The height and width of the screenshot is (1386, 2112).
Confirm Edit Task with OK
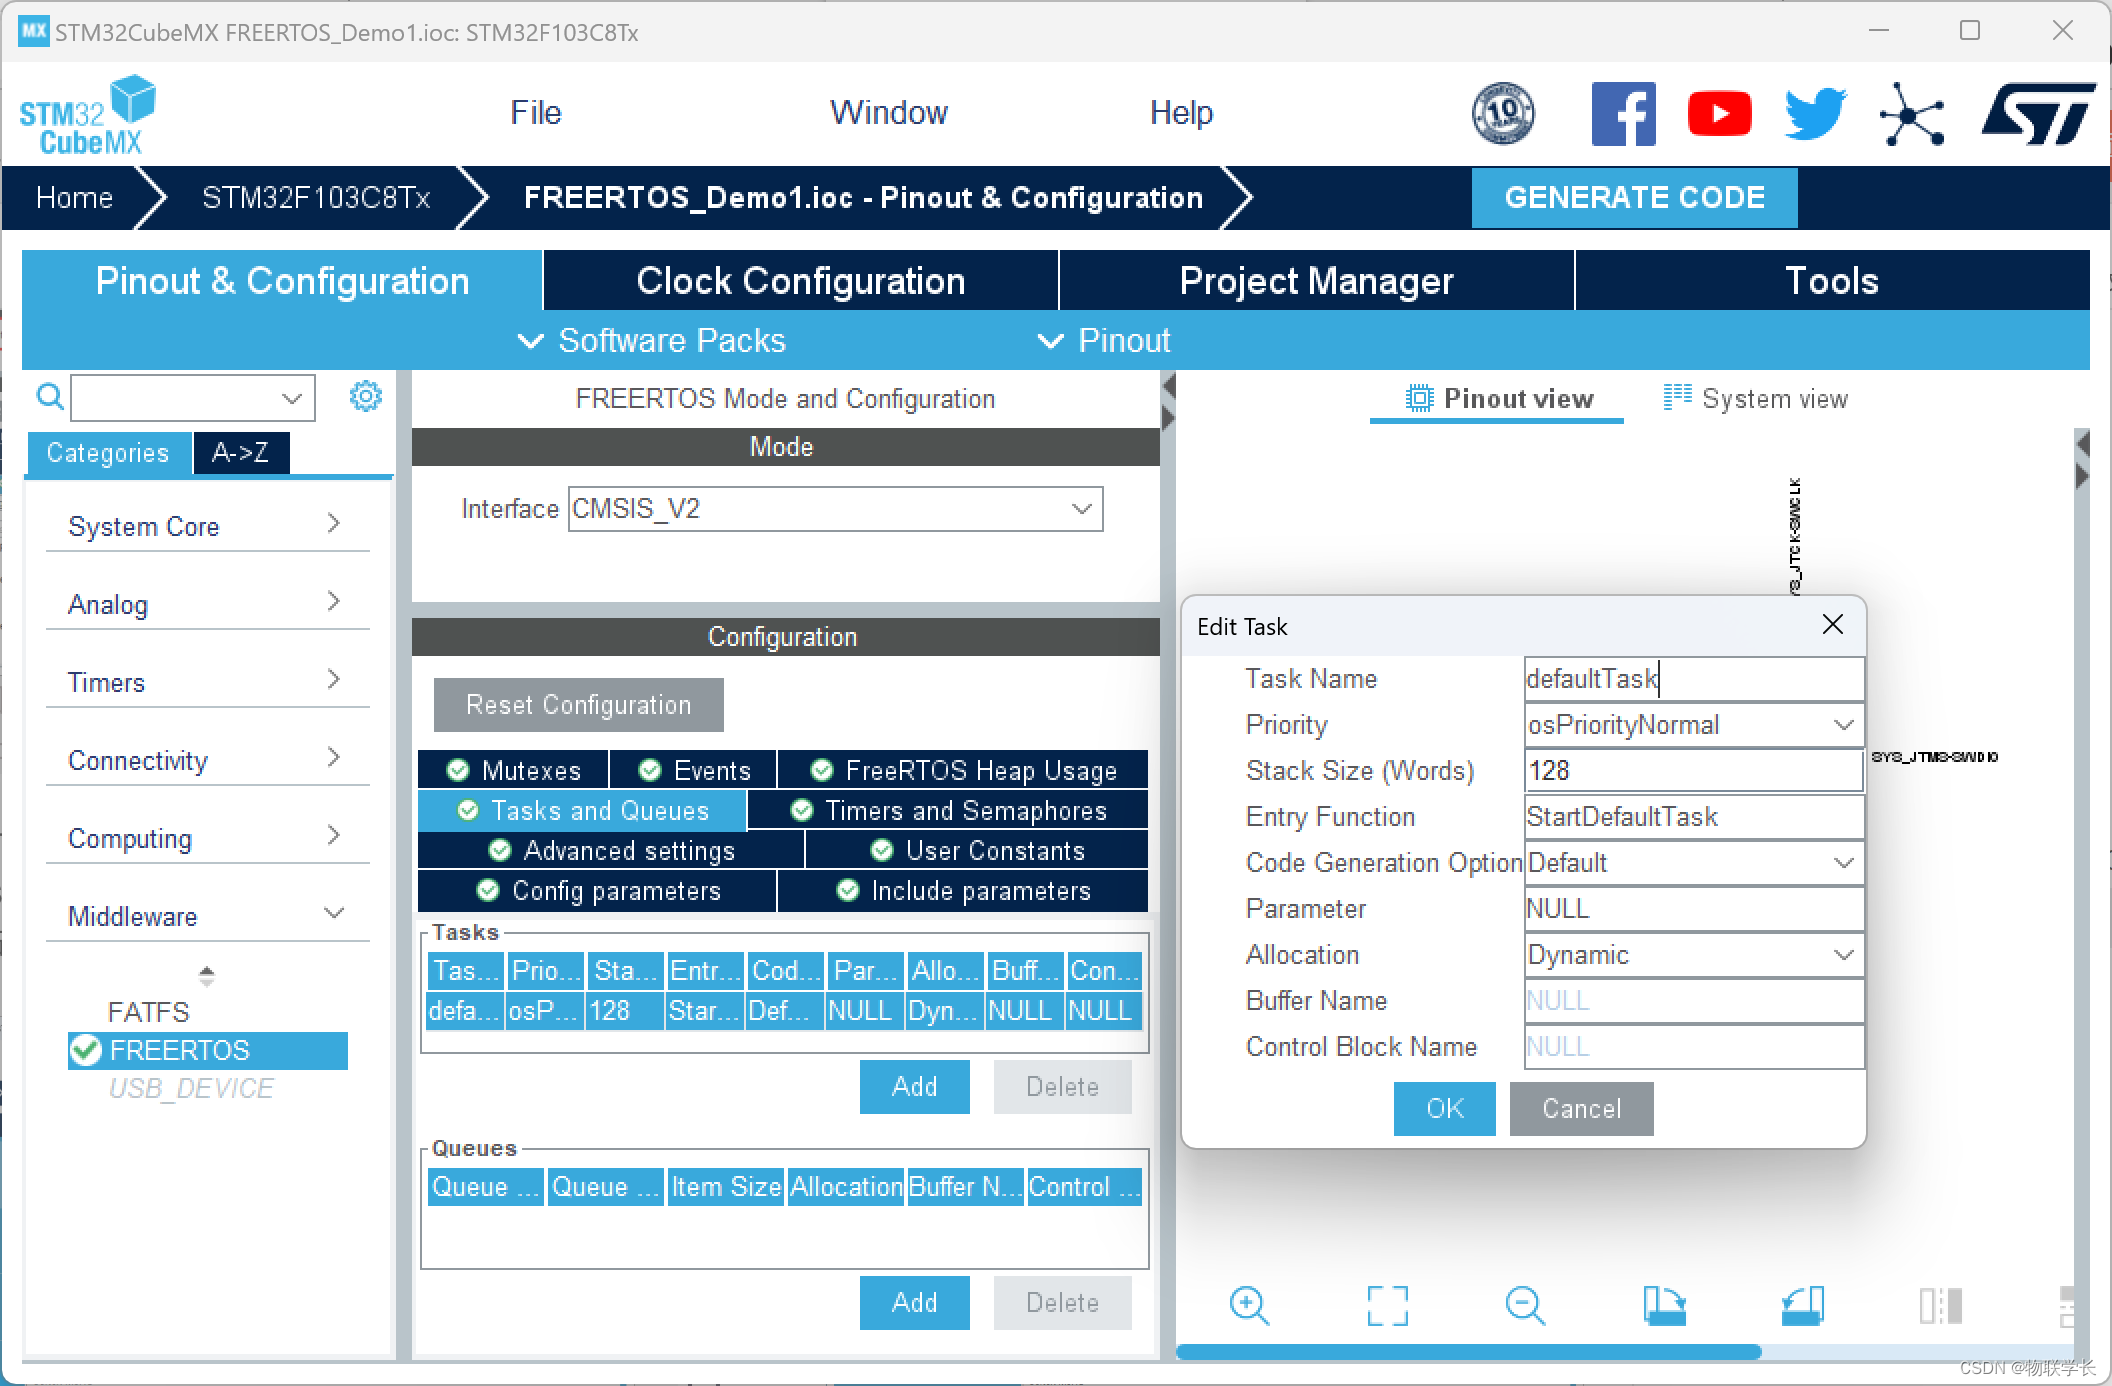1444,1108
